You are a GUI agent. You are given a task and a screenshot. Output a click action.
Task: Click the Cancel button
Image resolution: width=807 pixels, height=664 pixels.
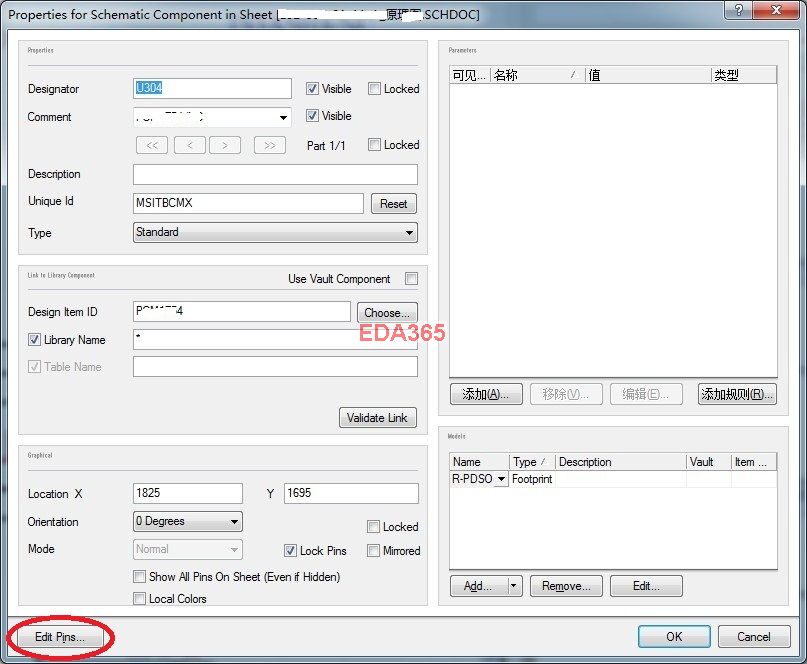[754, 637]
